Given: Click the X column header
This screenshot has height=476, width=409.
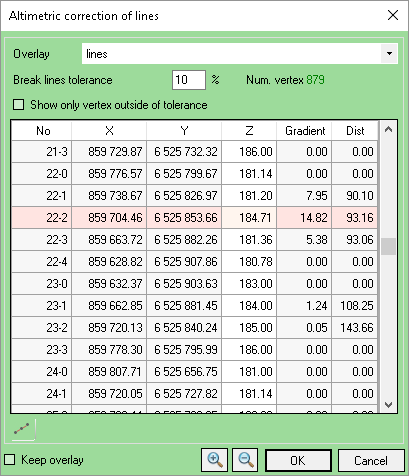Looking at the screenshot, I should pyautogui.click(x=109, y=131).
